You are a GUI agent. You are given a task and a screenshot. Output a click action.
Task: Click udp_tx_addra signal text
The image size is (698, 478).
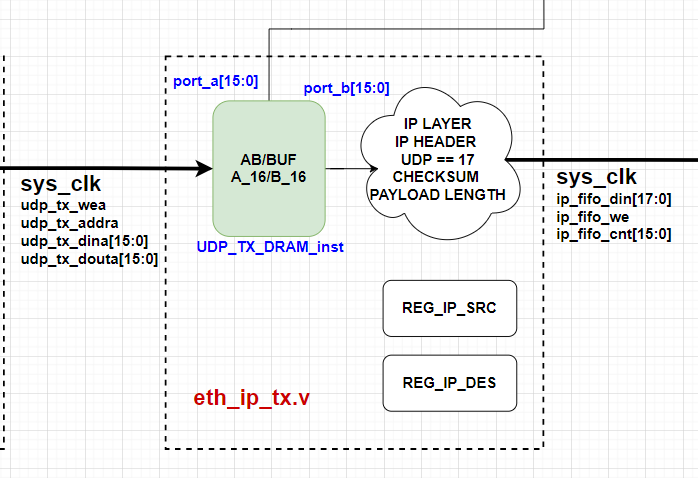pyautogui.click(x=70, y=223)
